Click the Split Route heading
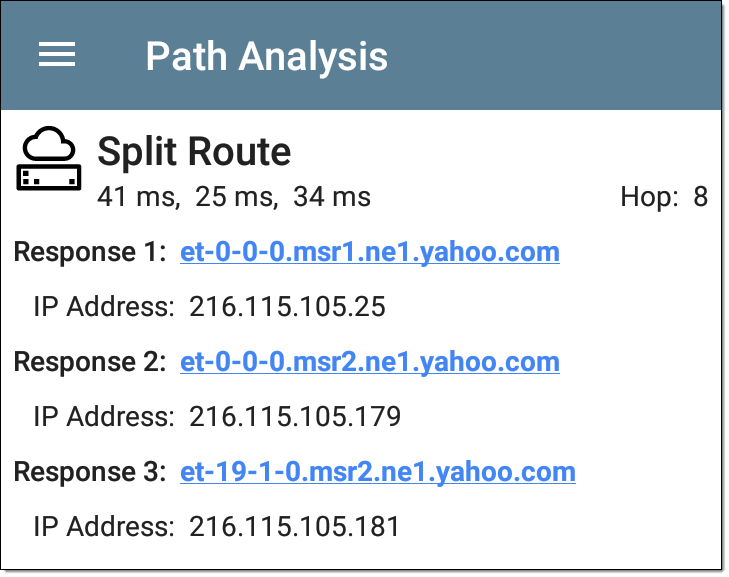 (194, 152)
